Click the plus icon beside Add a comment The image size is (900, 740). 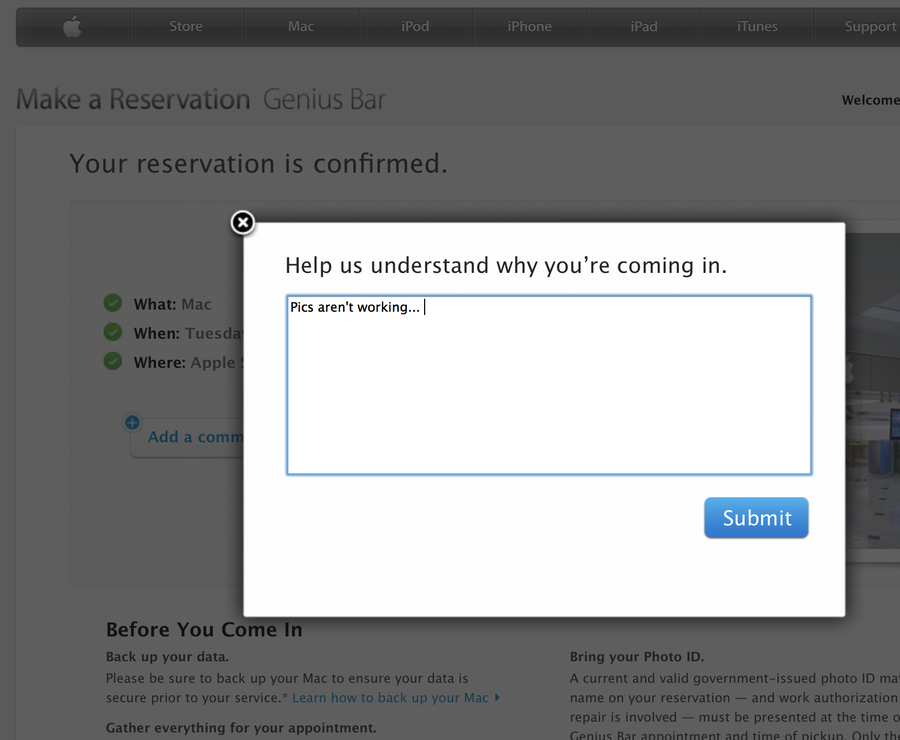pos(132,423)
